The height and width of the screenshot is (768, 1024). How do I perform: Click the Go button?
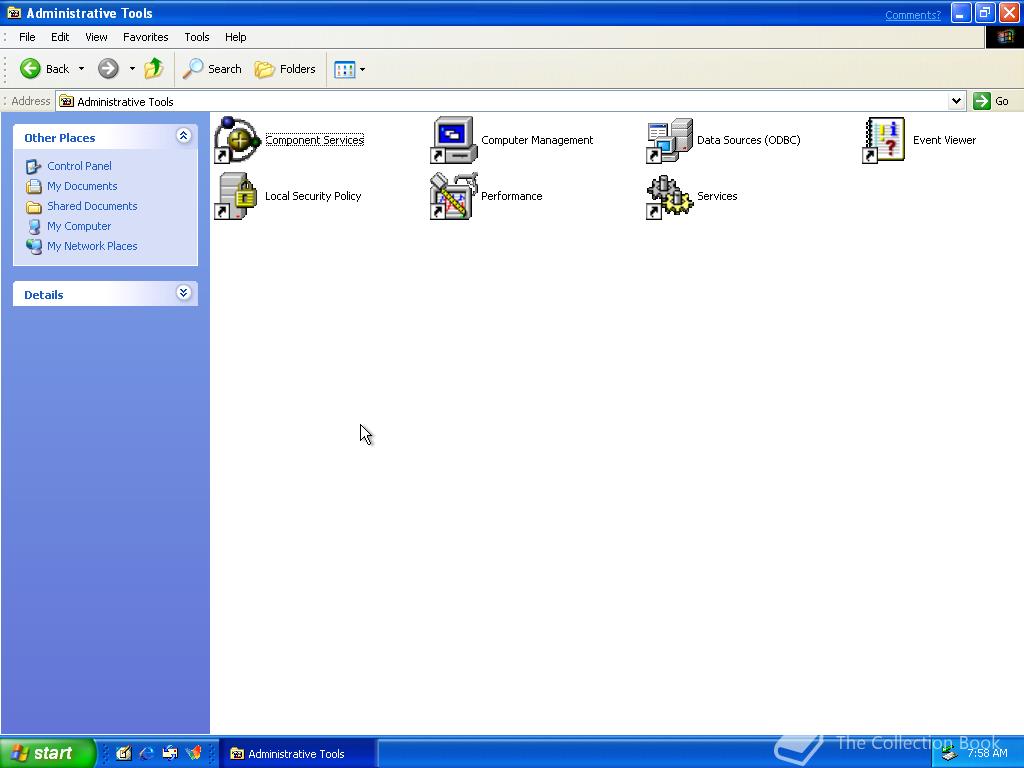click(x=991, y=101)
